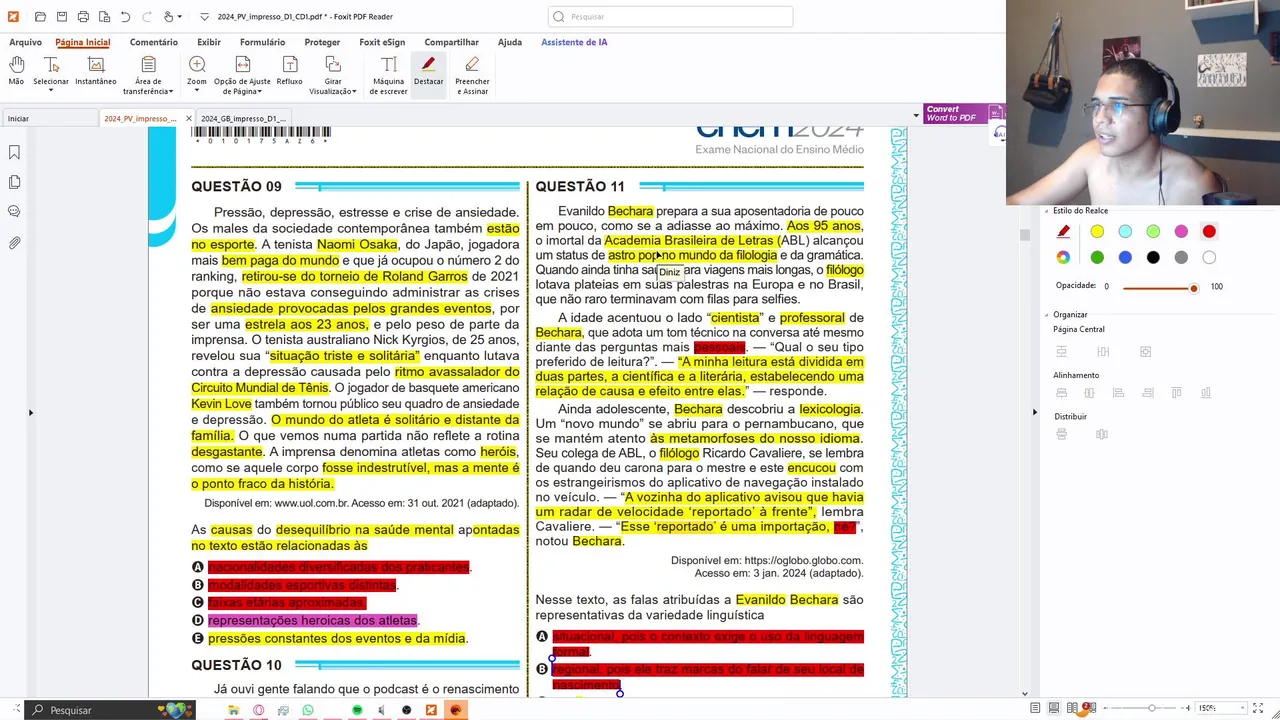Collapse the Organizar section

1046,315
